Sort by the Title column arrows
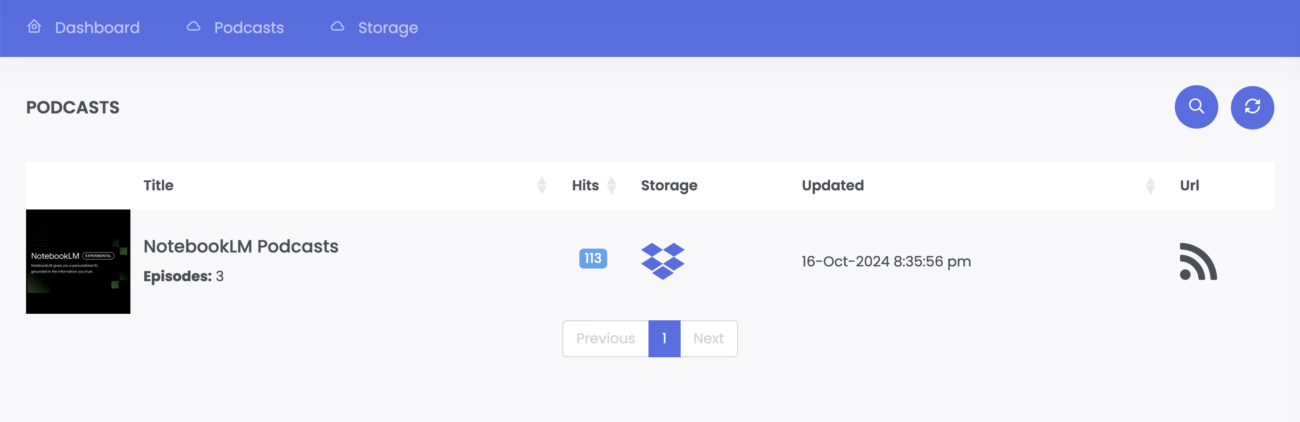The height and width of the screenshot is (422, 1300). coord(542,186)
